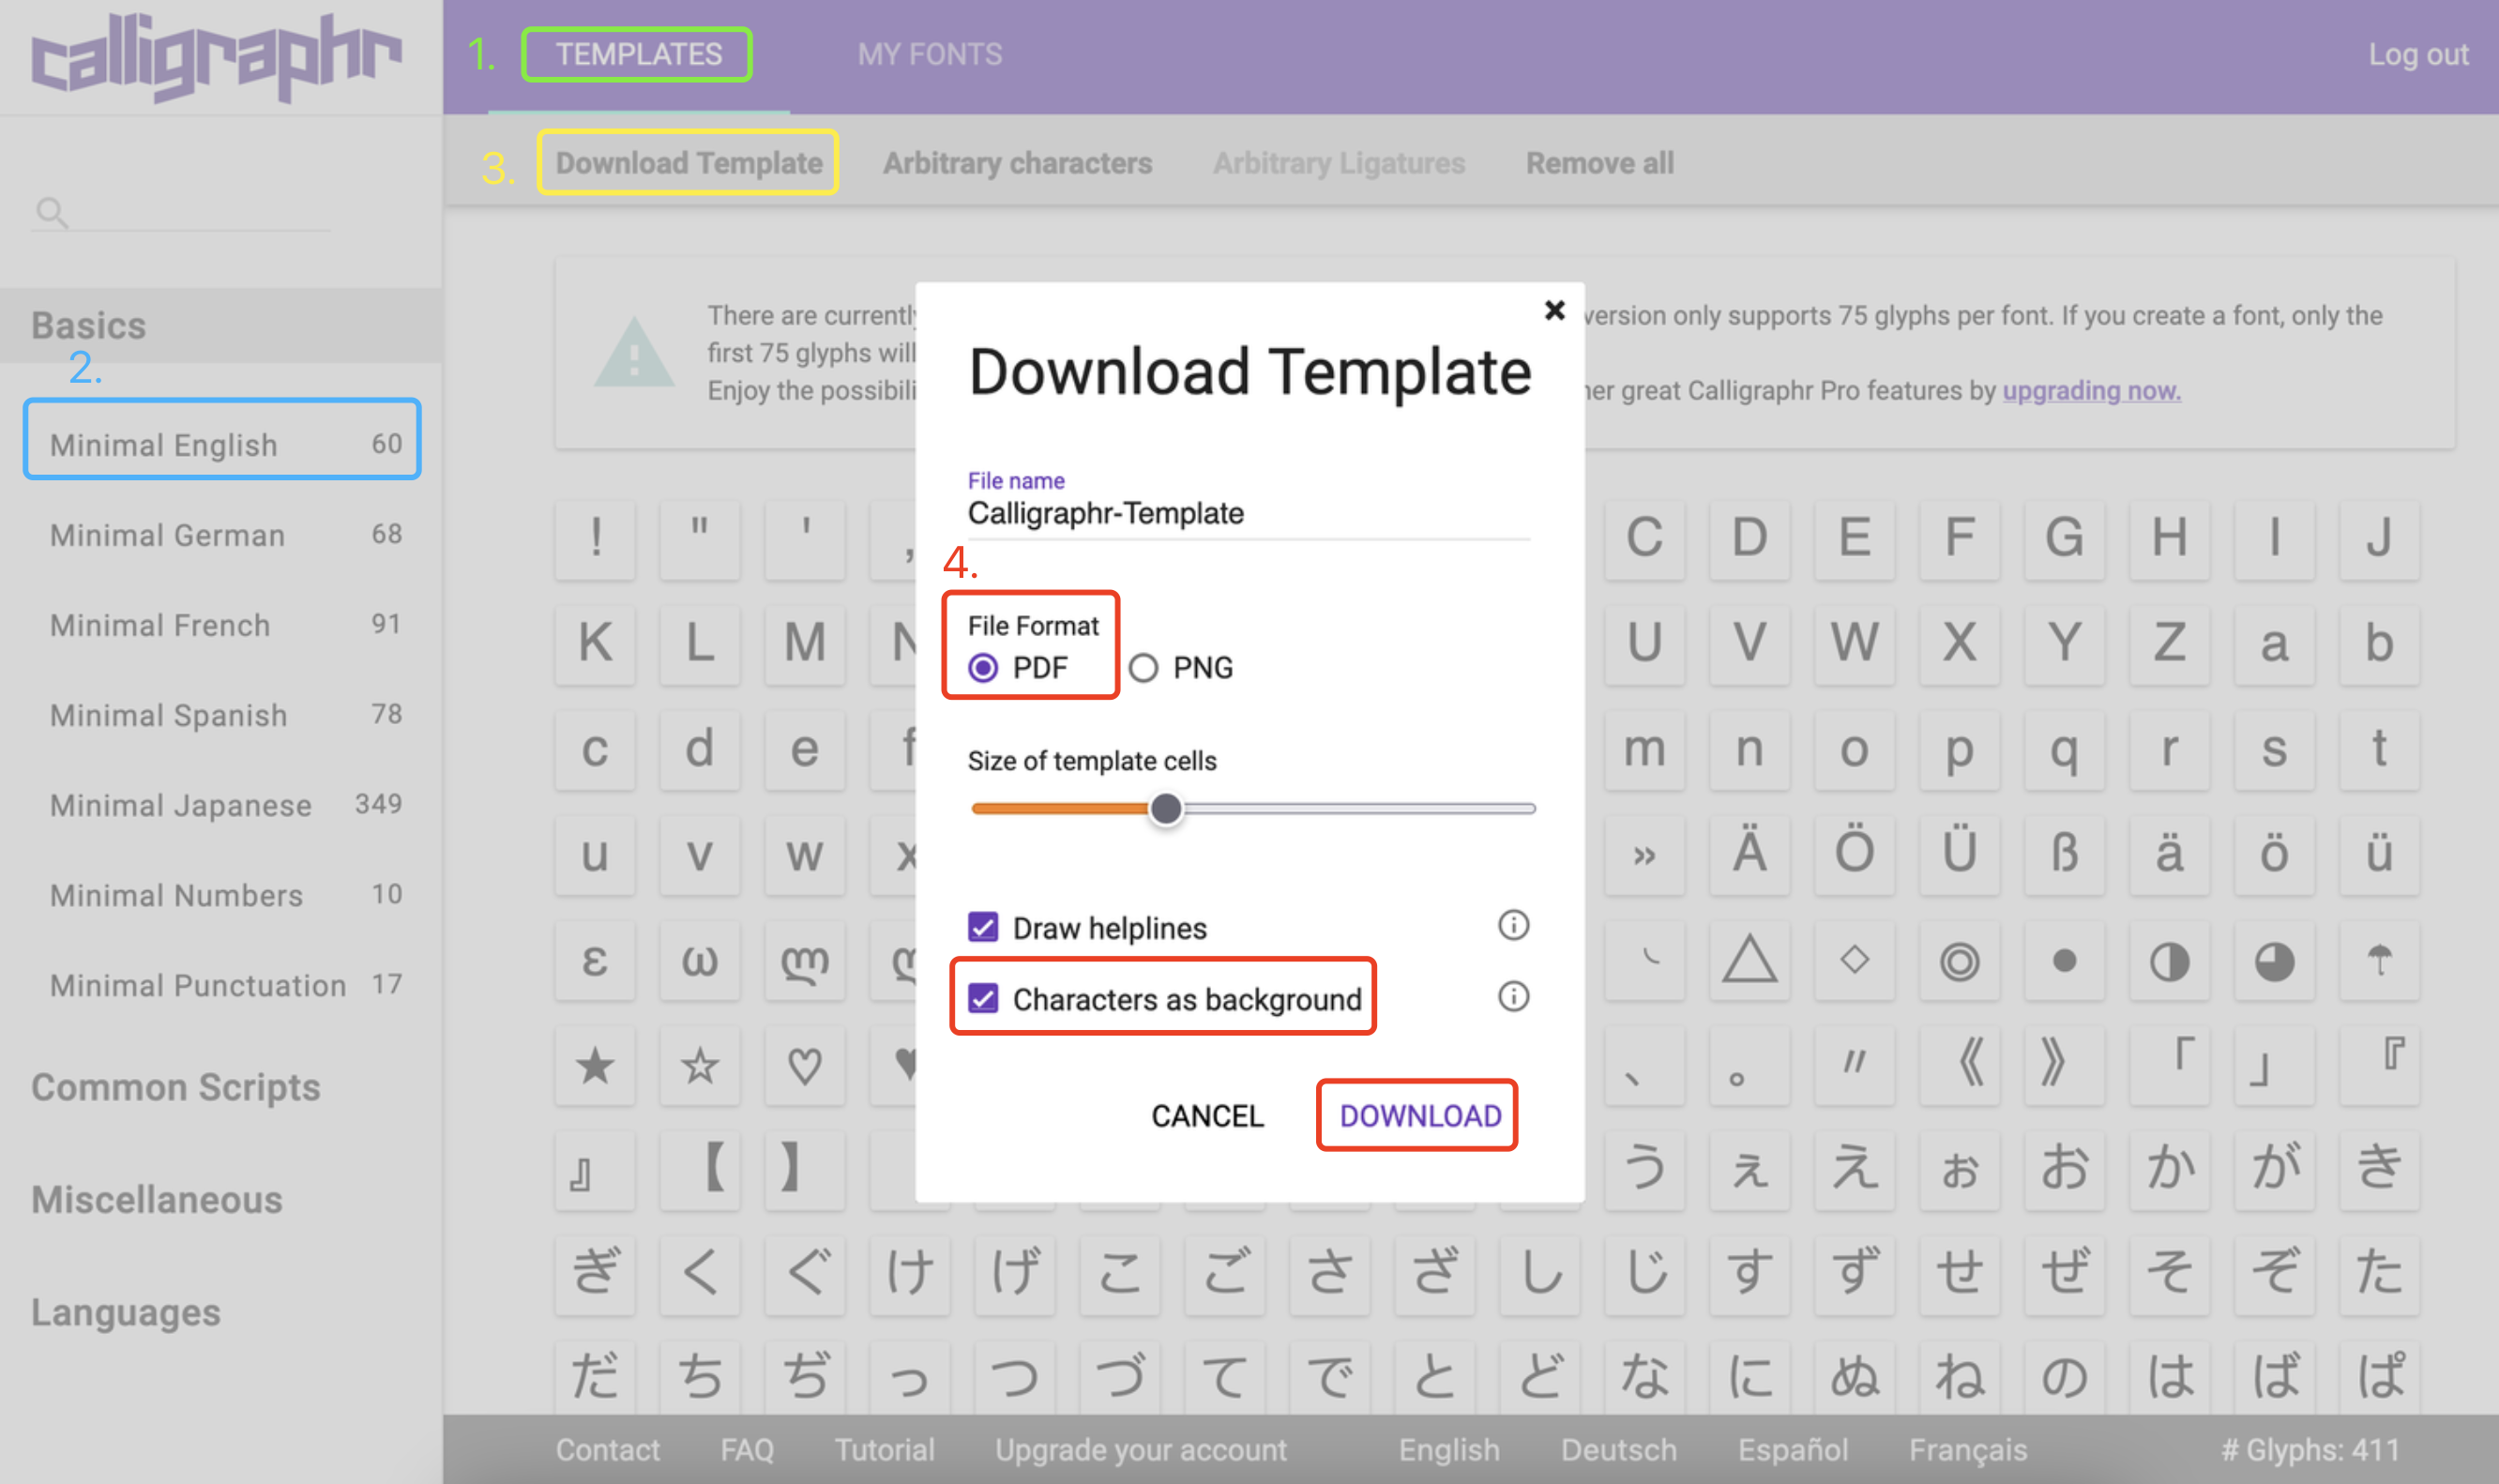Click the small filled circle glyph tile
This screenshot has width=2499, height=1484.
2064,960
